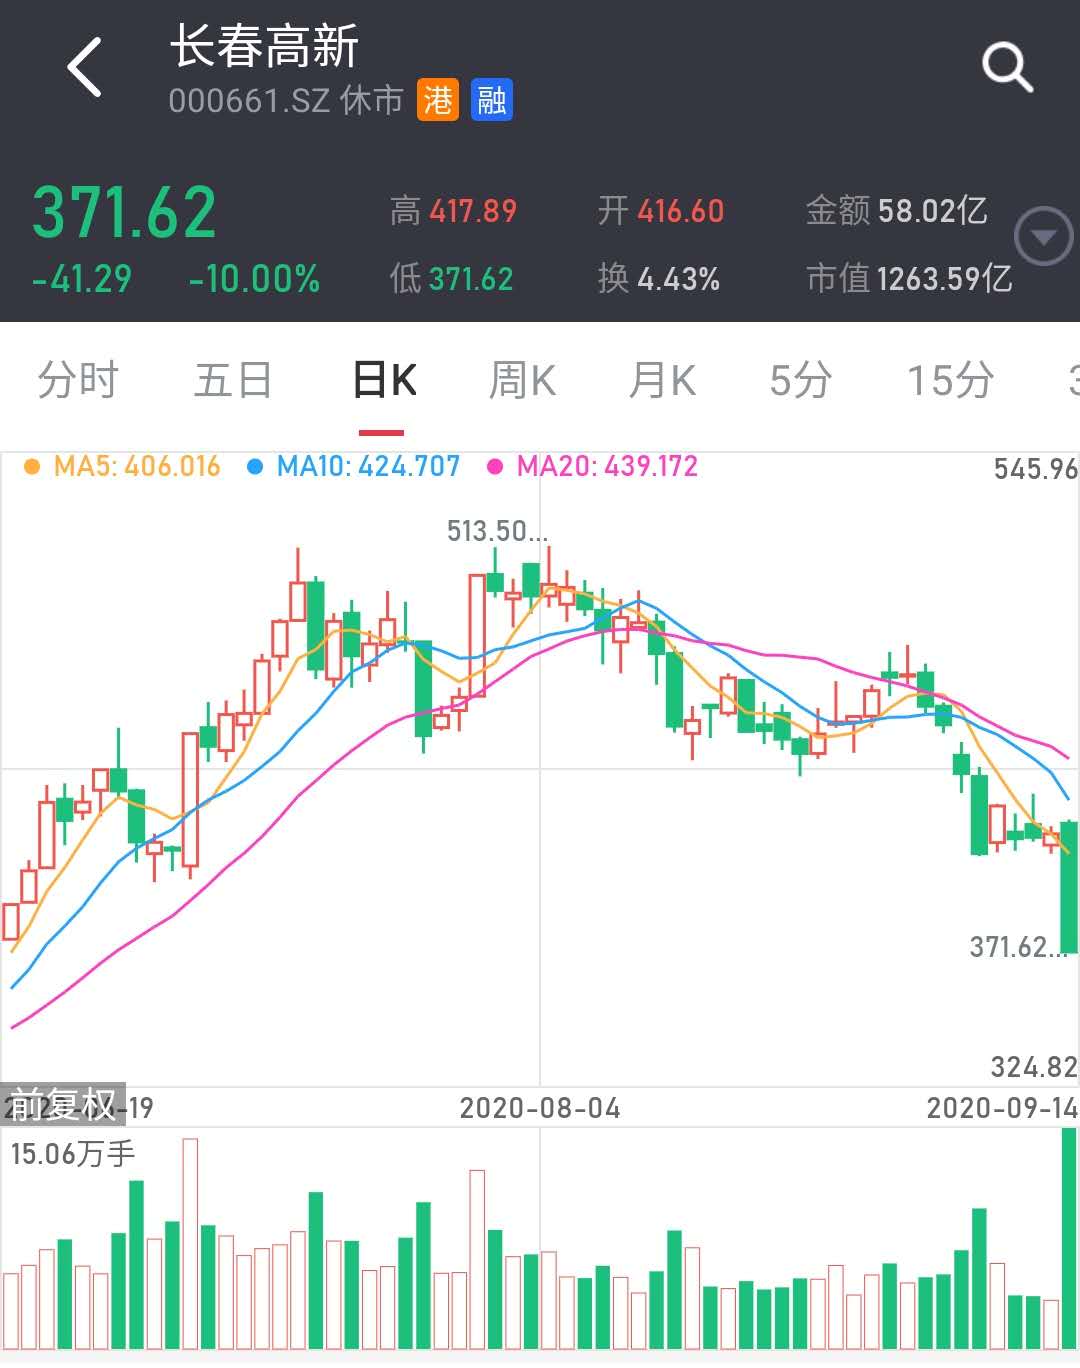Tap the high price 417.89
The height and width of the screenshot is (1368, 1080).
[473, 211]
